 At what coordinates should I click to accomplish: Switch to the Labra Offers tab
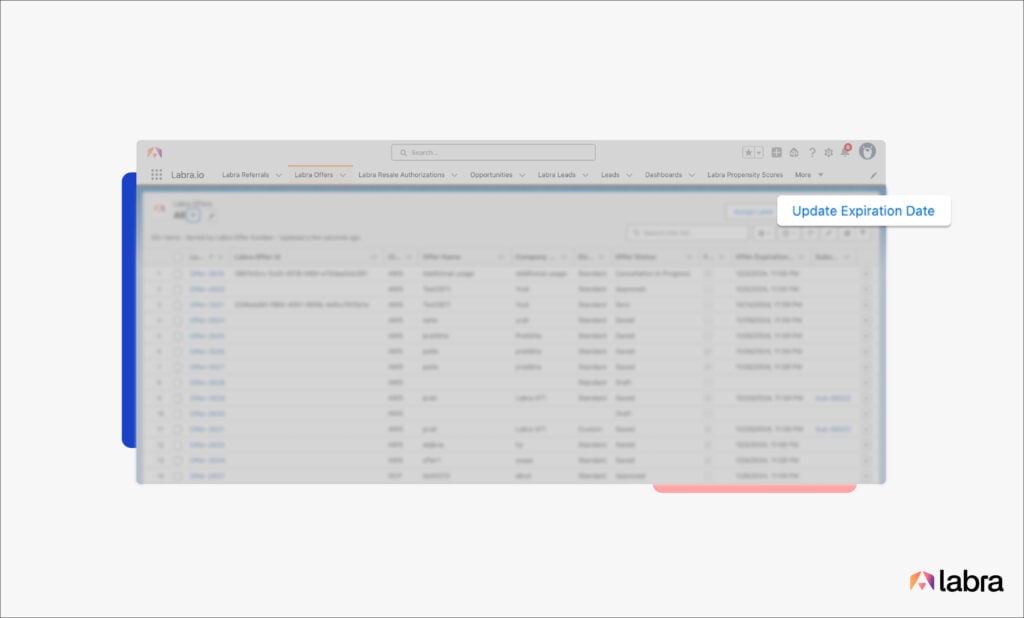[313, 175]
